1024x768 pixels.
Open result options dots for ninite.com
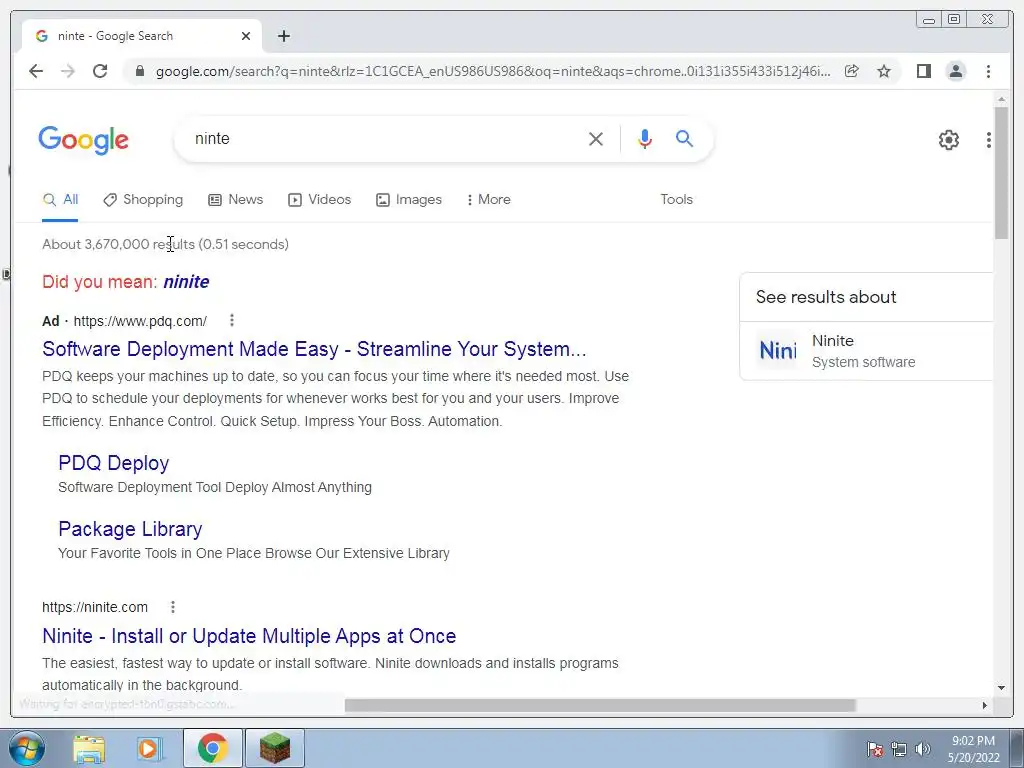point(172,607)
